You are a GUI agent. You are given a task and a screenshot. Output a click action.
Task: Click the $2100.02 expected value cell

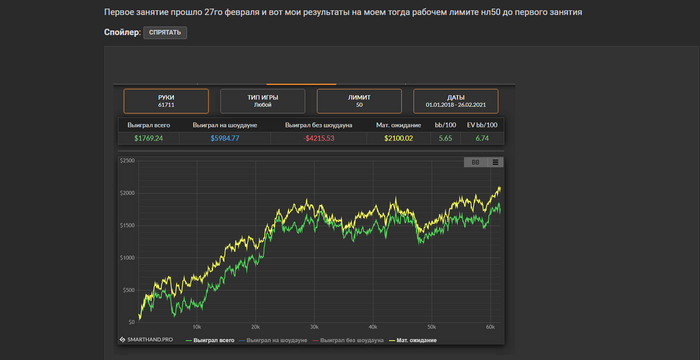point(399,138)
